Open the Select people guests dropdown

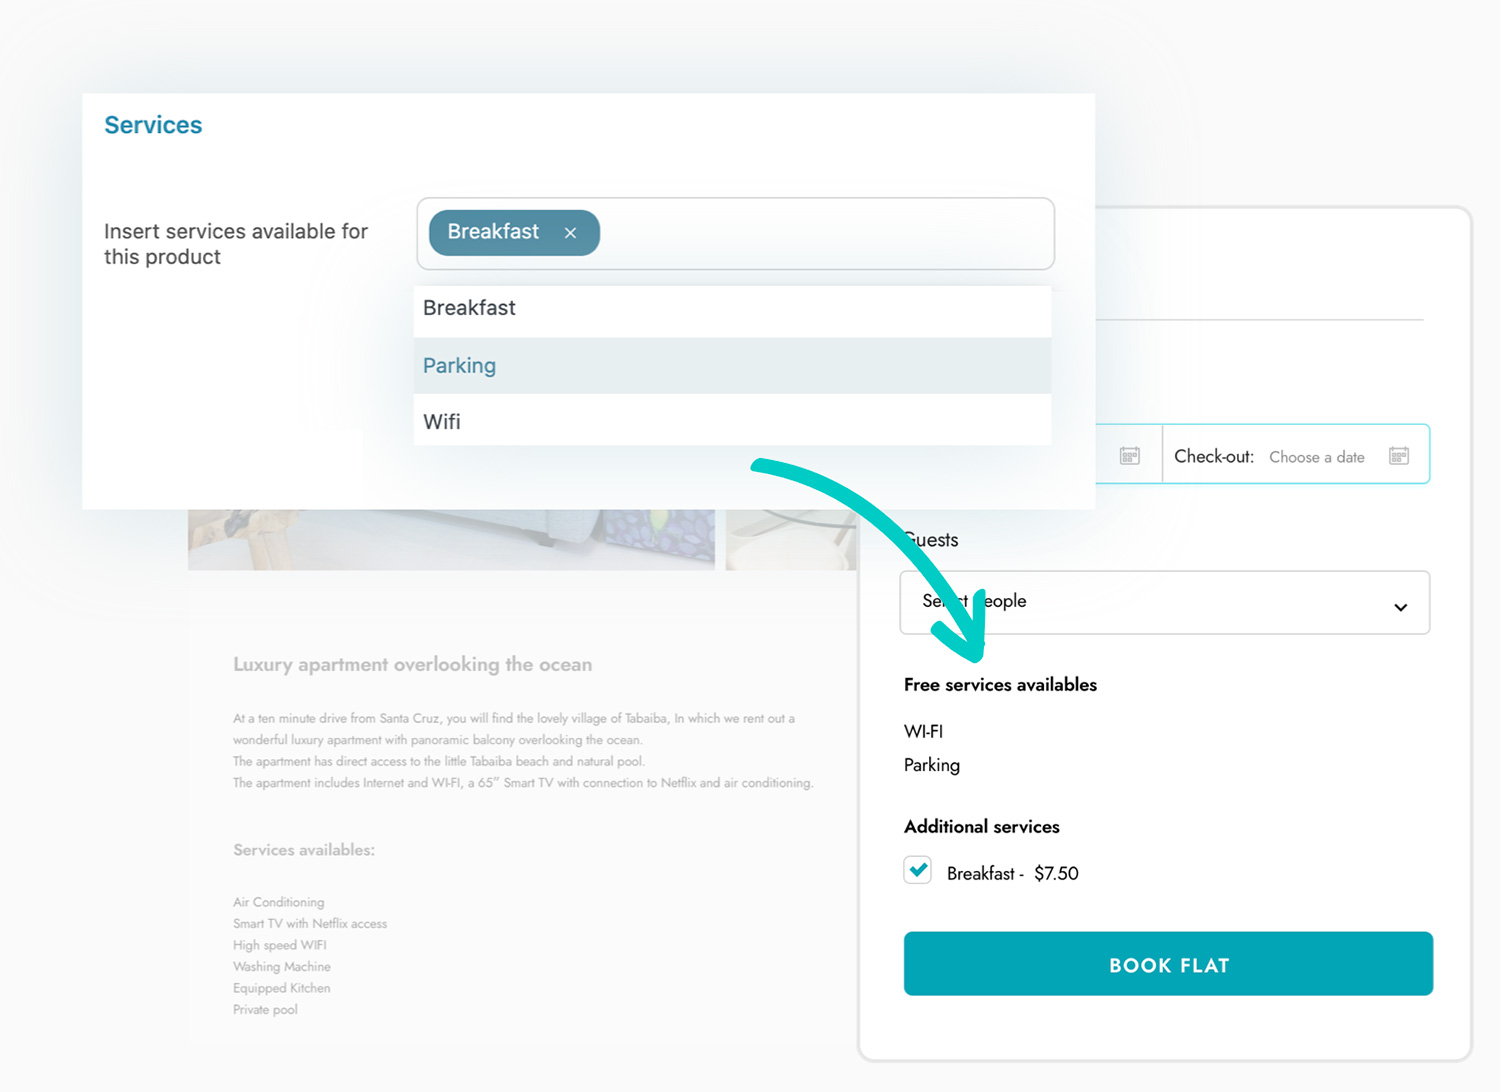(x=1150, y=602)
